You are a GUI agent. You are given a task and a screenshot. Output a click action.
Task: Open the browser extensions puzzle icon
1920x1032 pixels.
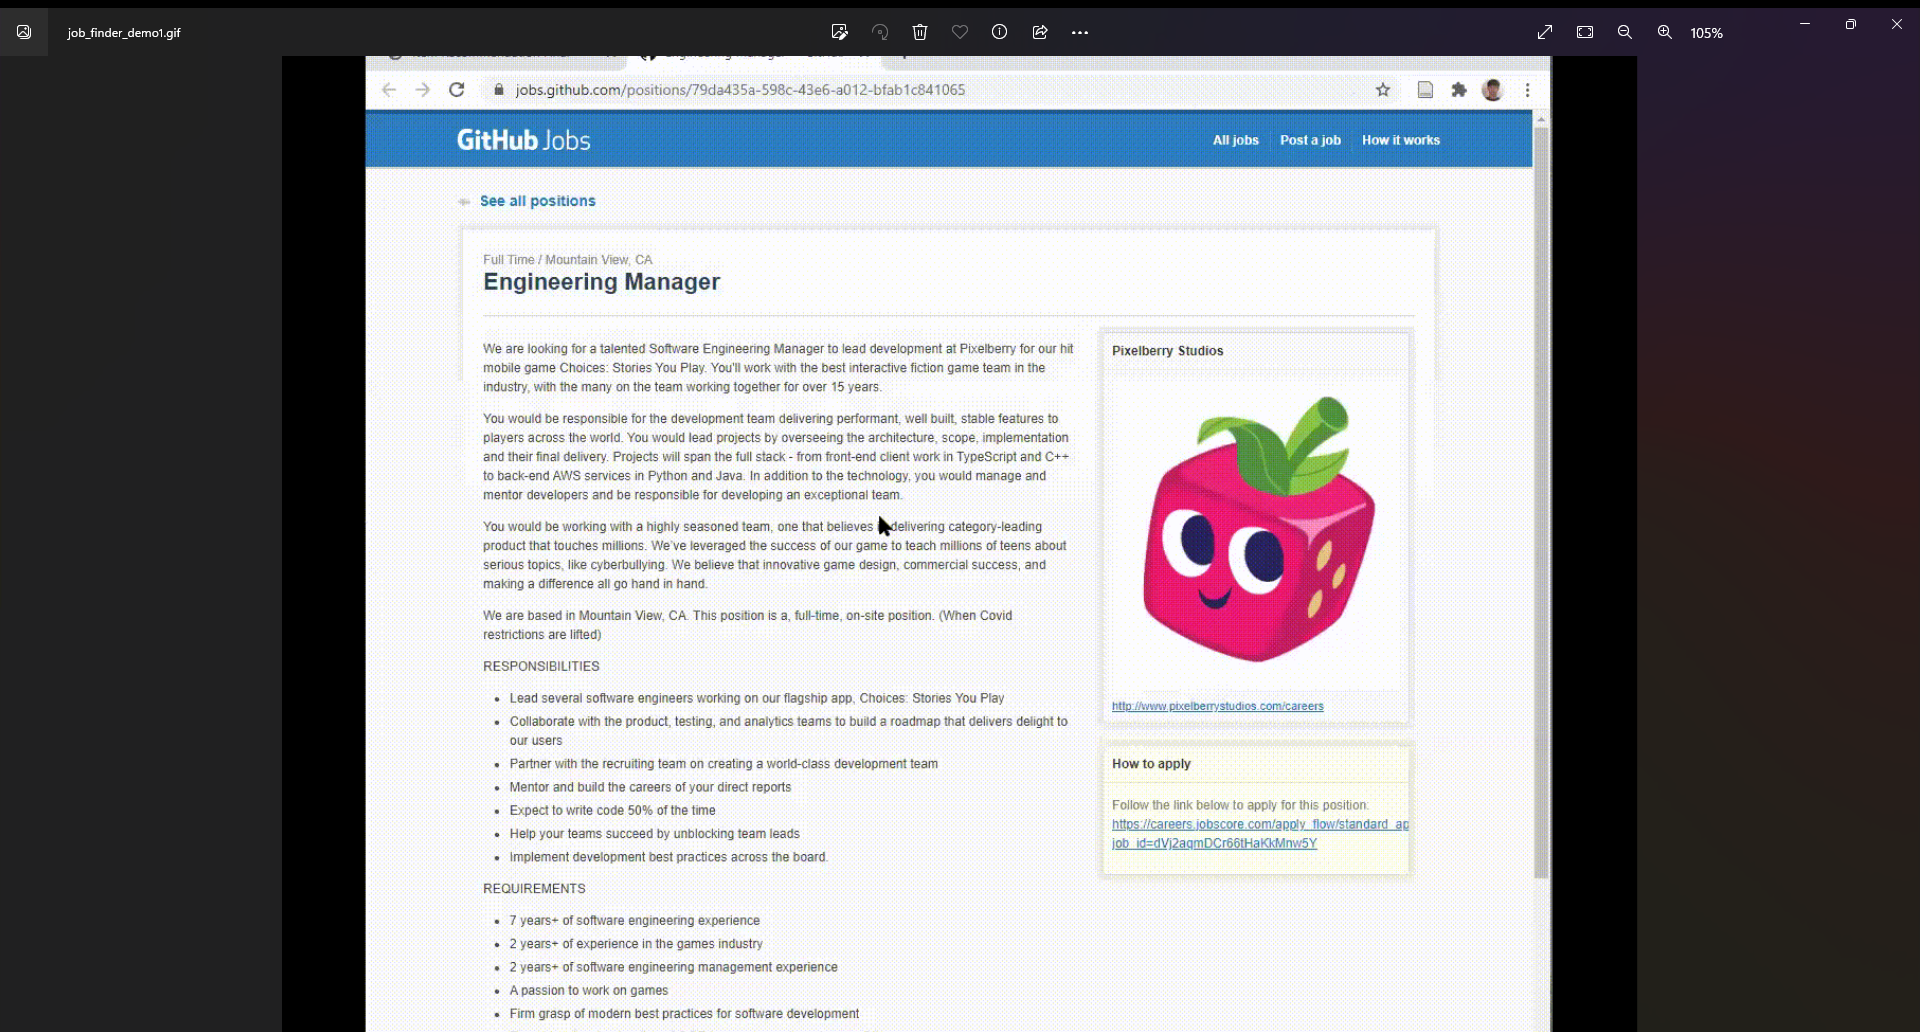[x=1459, y=90]
